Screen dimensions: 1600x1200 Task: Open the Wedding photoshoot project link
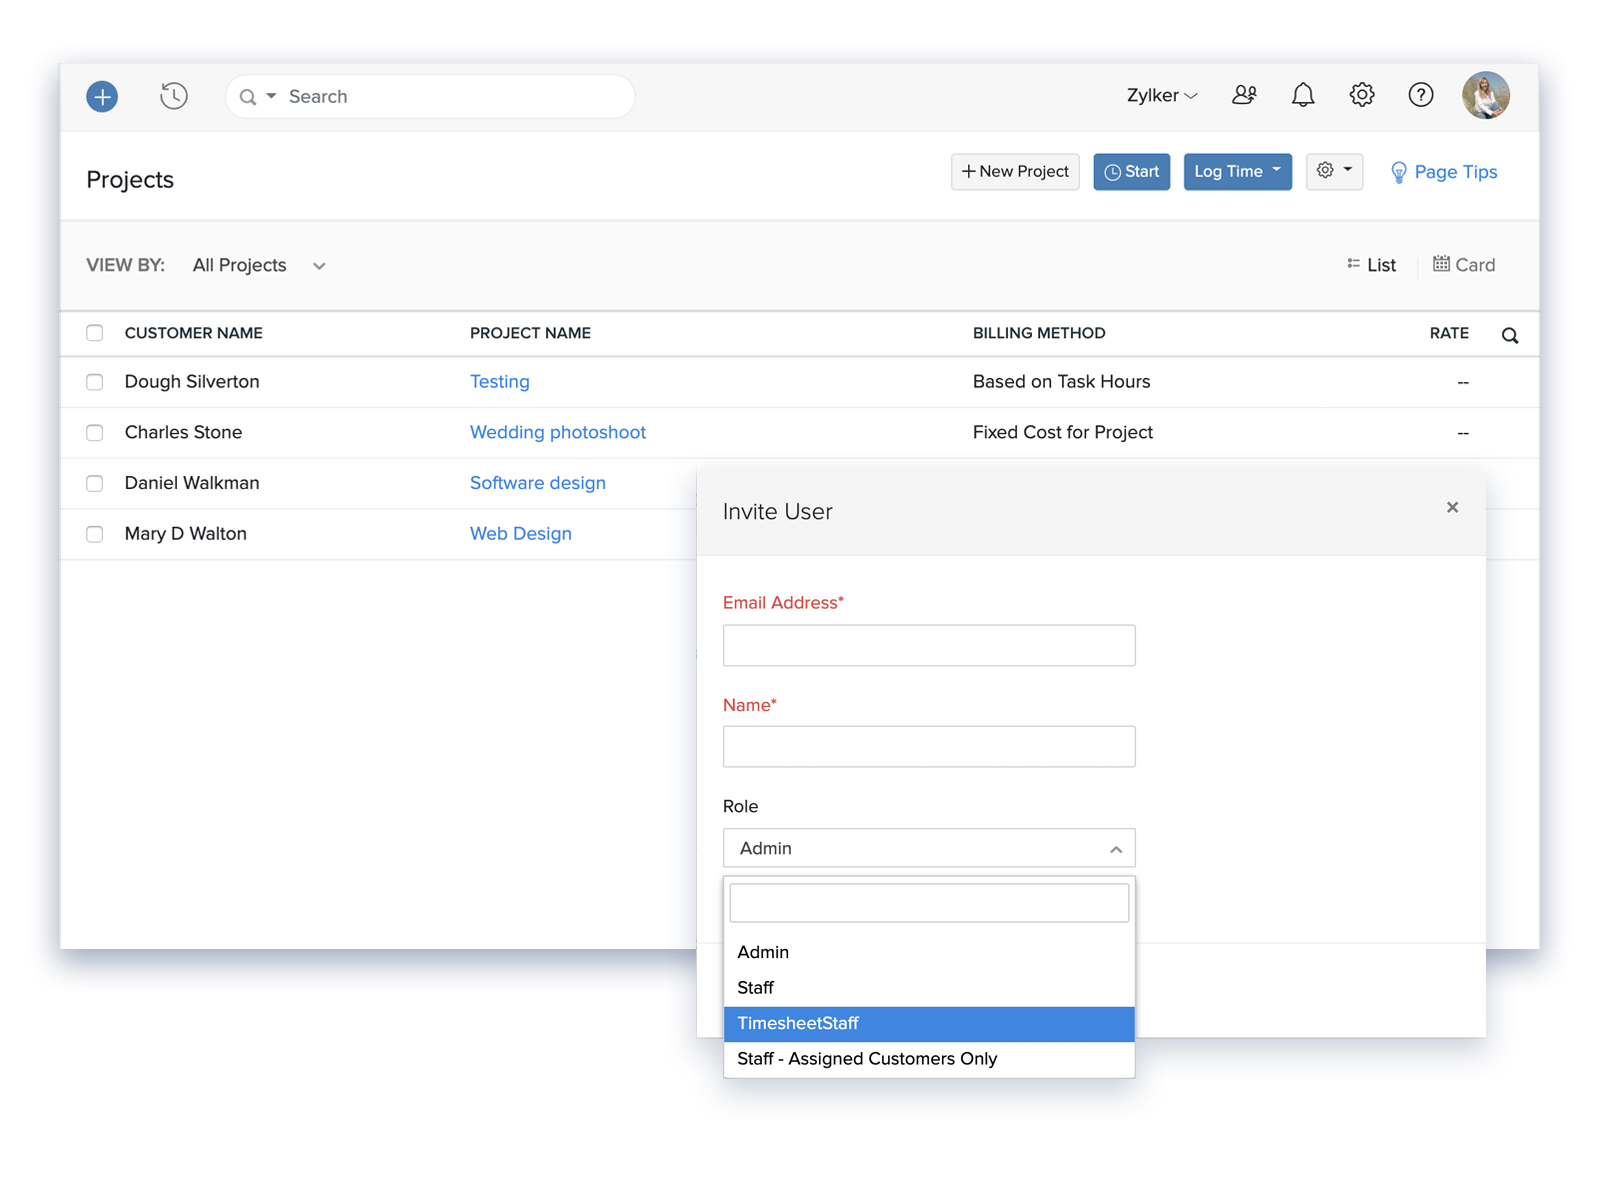coord(558,433)
